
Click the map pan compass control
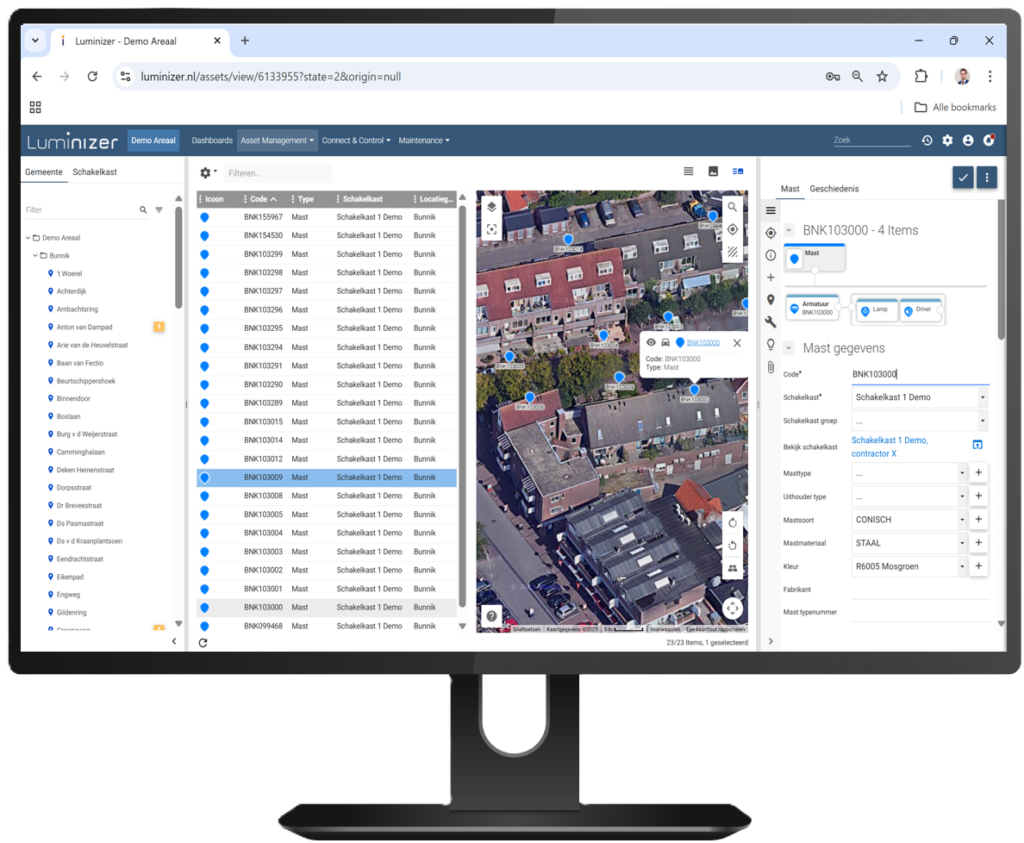click(732, 609)
